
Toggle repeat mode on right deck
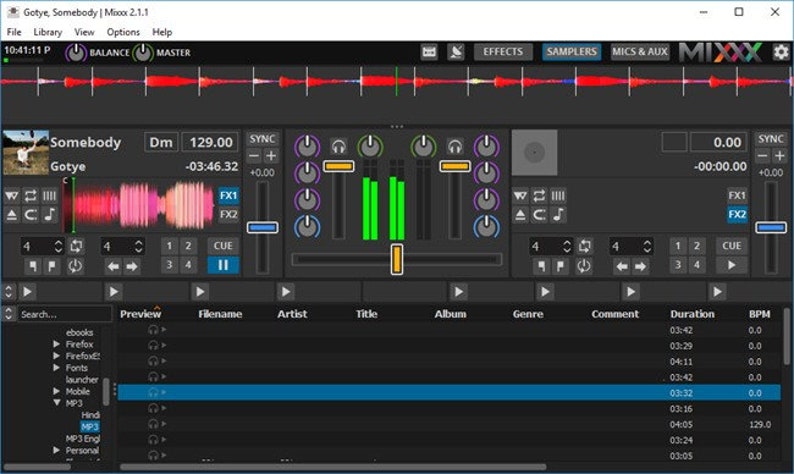tap(539, 195)
